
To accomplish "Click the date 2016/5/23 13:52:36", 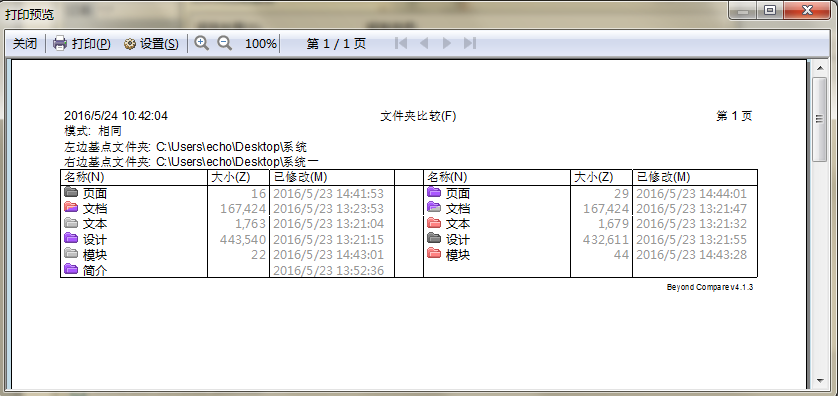I will 329,271.
